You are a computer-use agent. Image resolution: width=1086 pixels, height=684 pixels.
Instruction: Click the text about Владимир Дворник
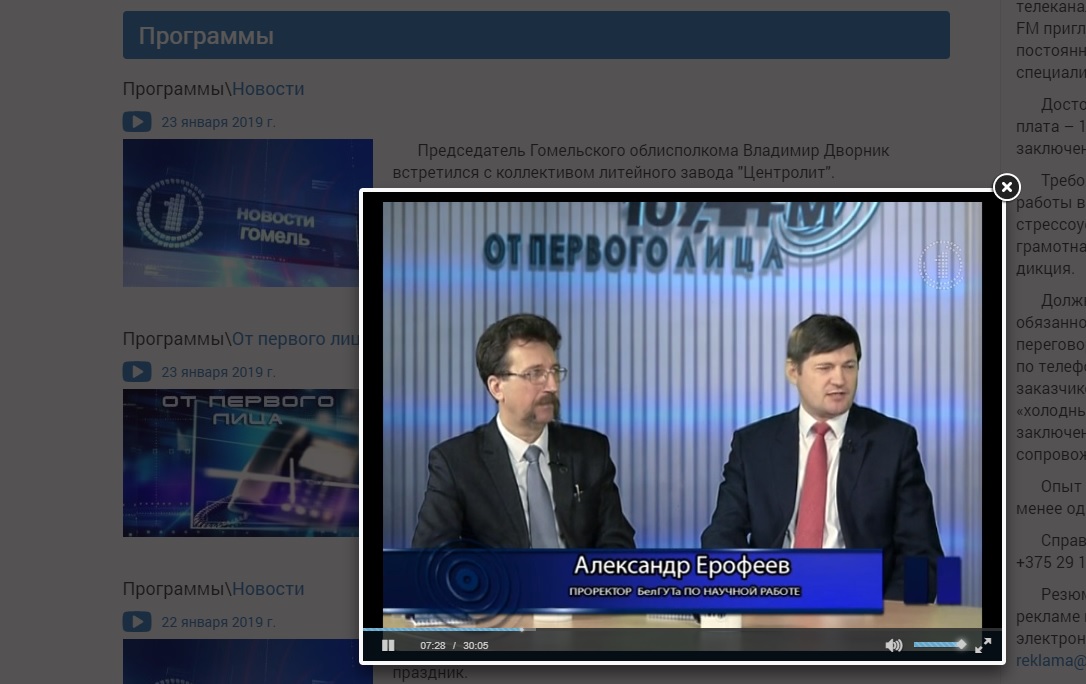[x=641, y=161]
